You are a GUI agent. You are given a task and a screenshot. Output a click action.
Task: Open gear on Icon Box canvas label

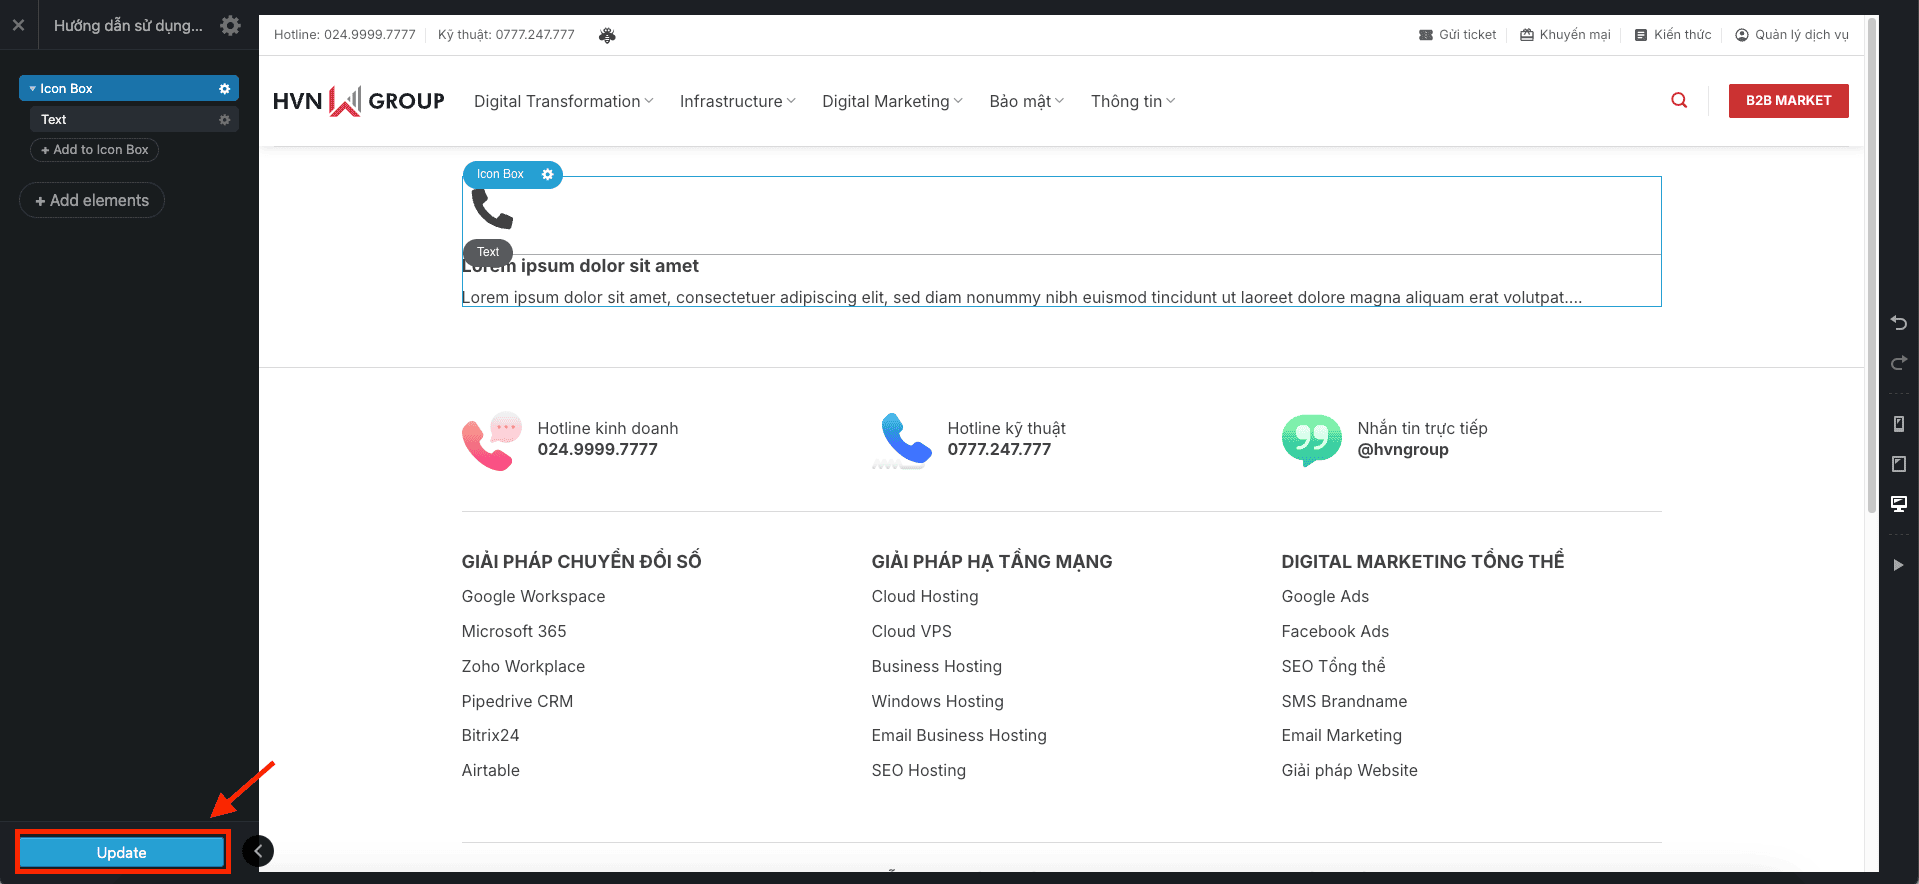tap(547, 175)
